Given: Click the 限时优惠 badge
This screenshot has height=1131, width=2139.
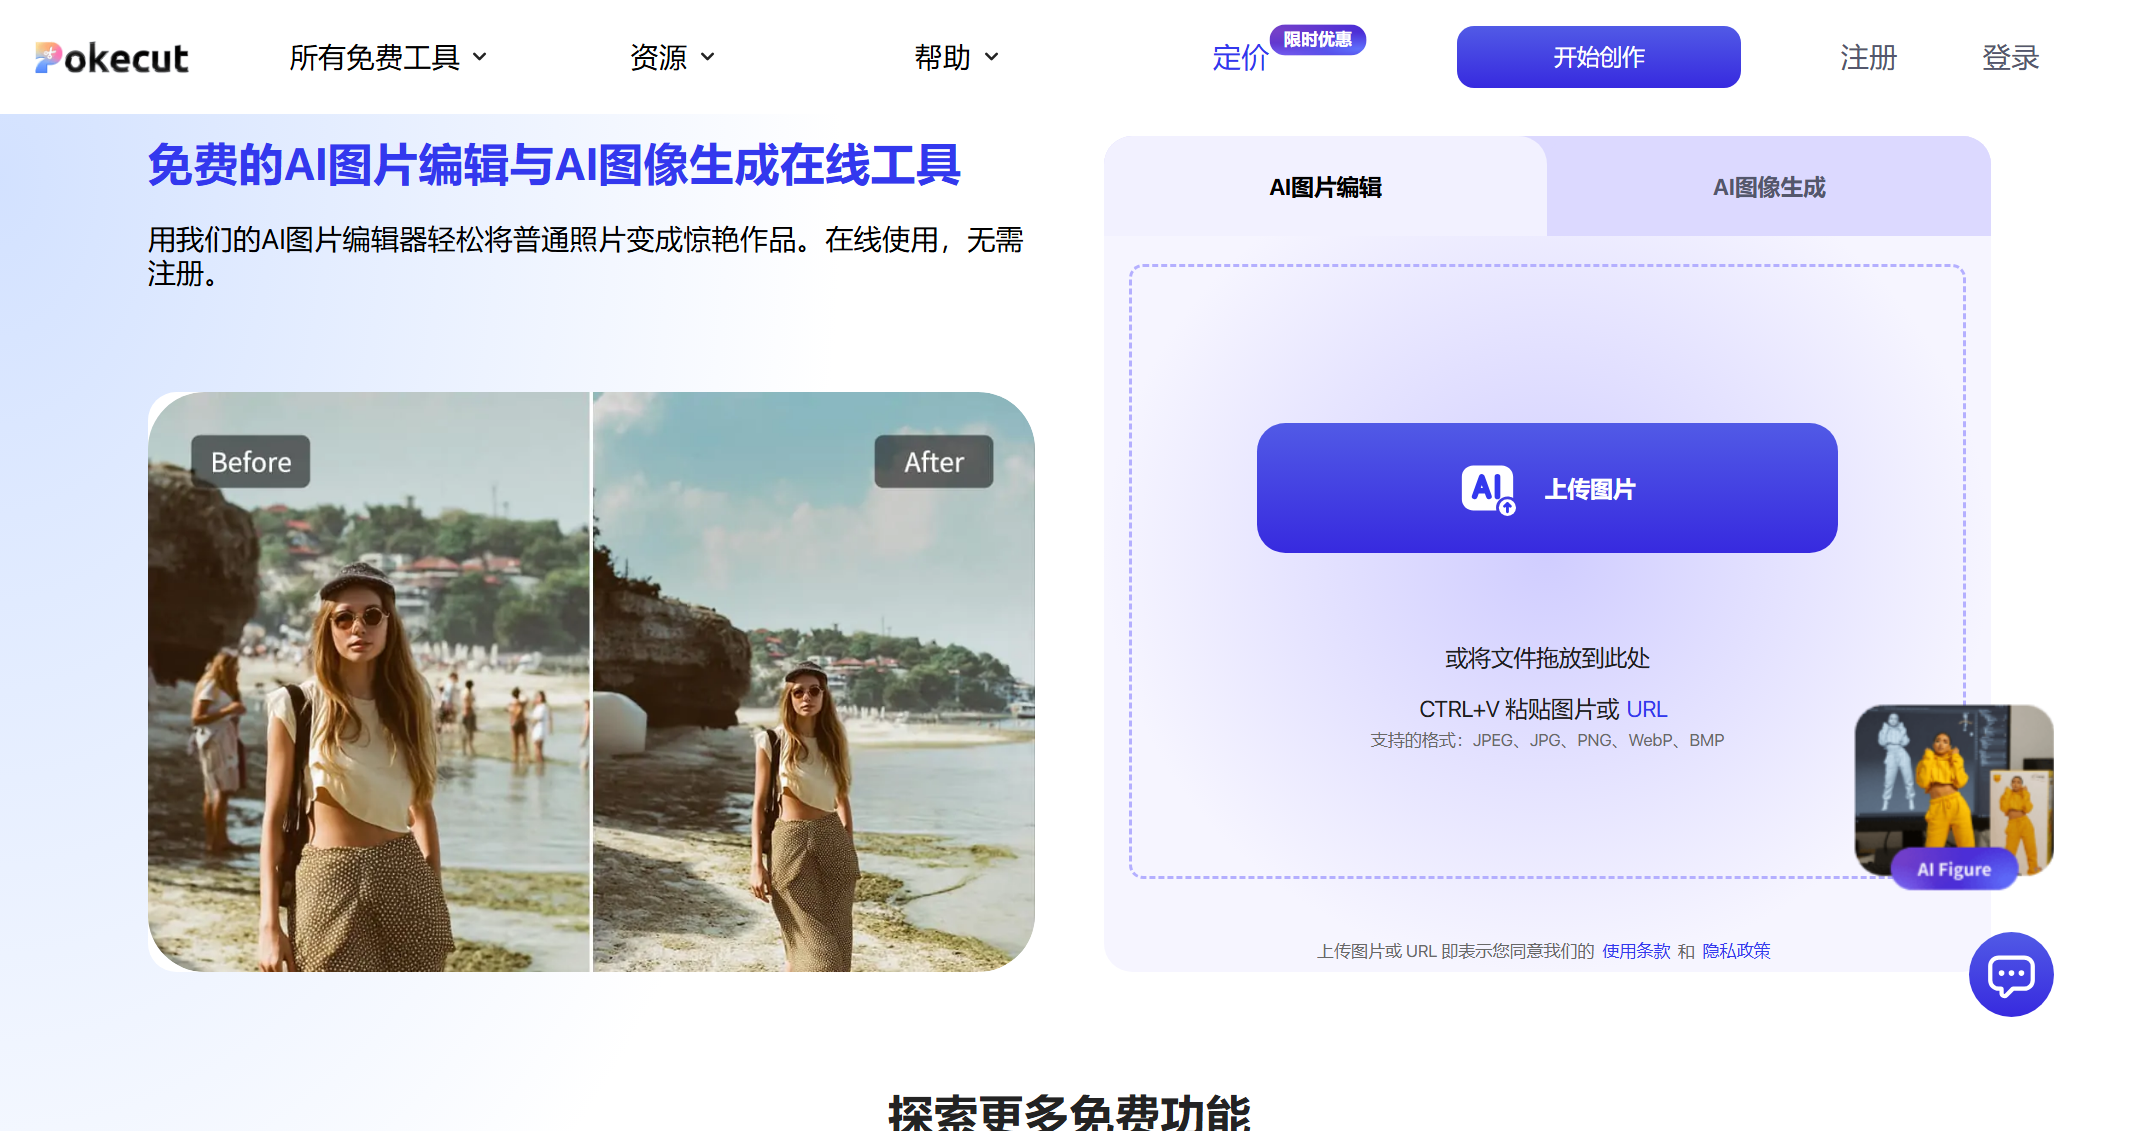Looking at the screenshot, I should click(1317, 39).
